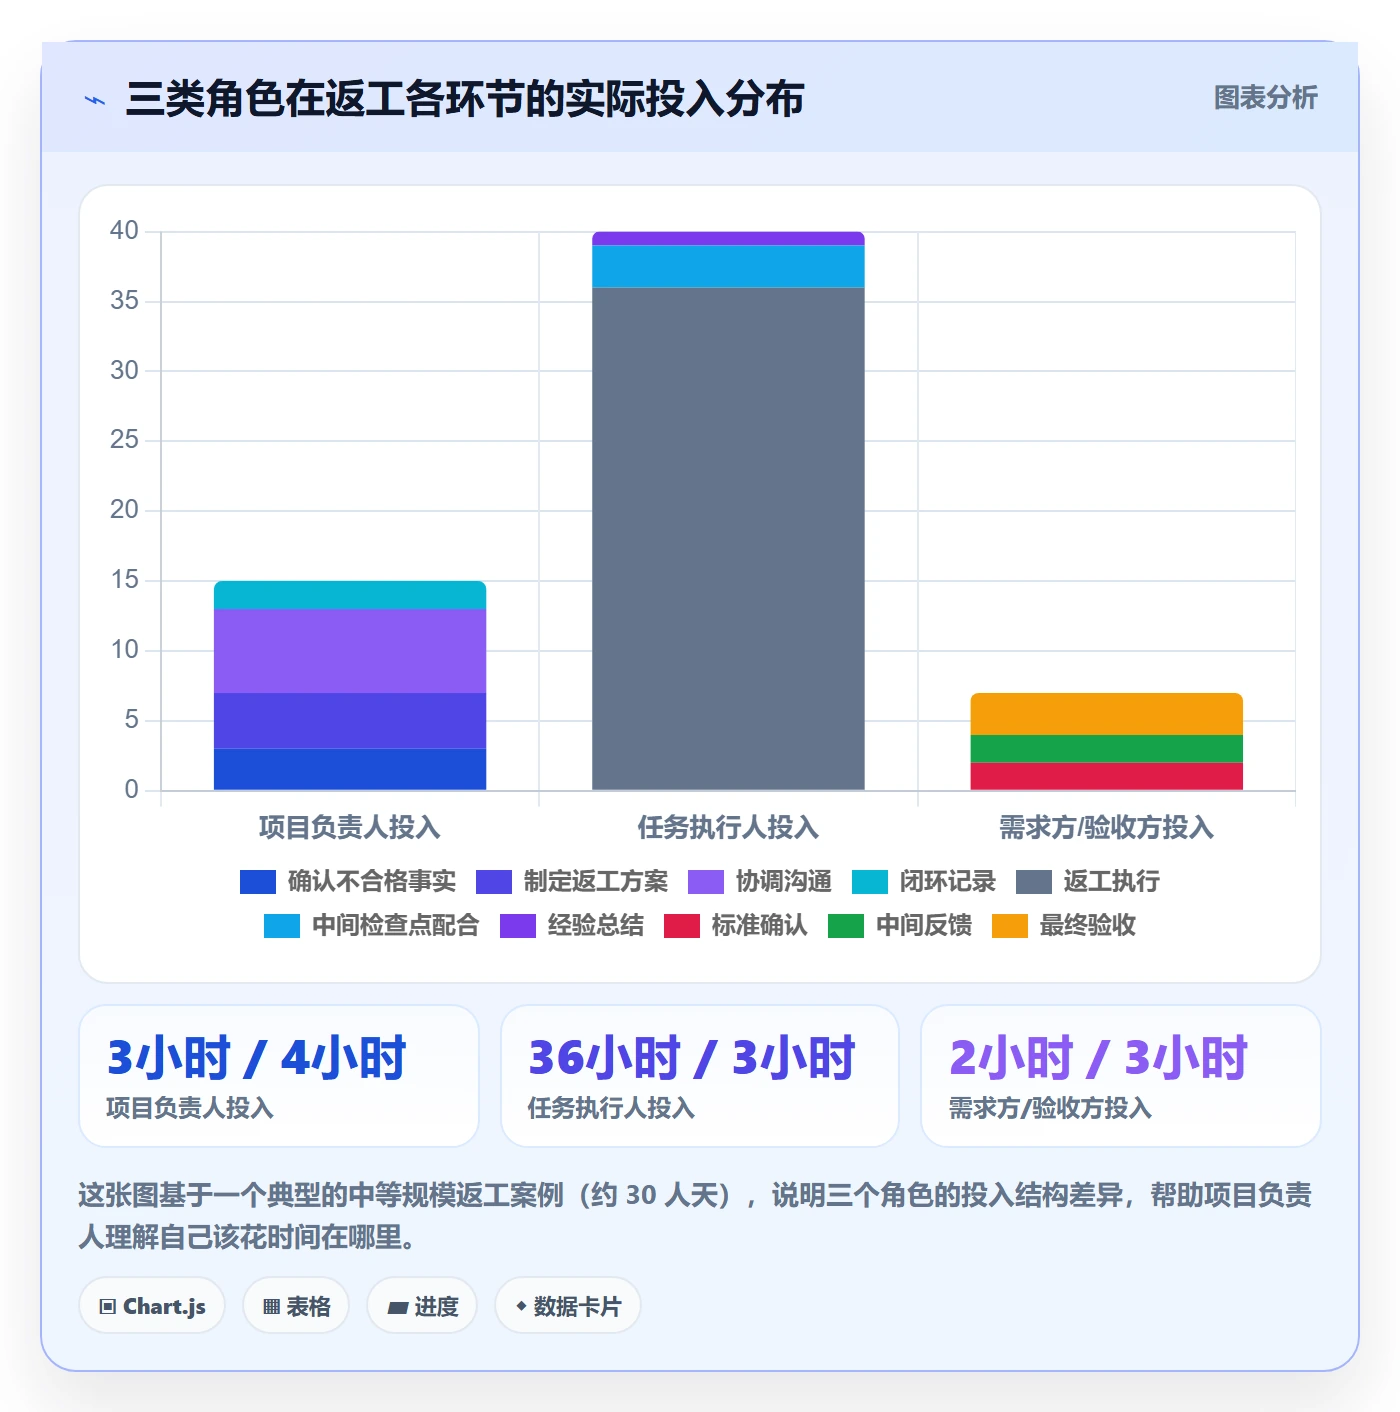Click the y-axis tick label 40
Viewport: 1400px width, 1412px height.
pyautogui.click(x=124, y=231)
